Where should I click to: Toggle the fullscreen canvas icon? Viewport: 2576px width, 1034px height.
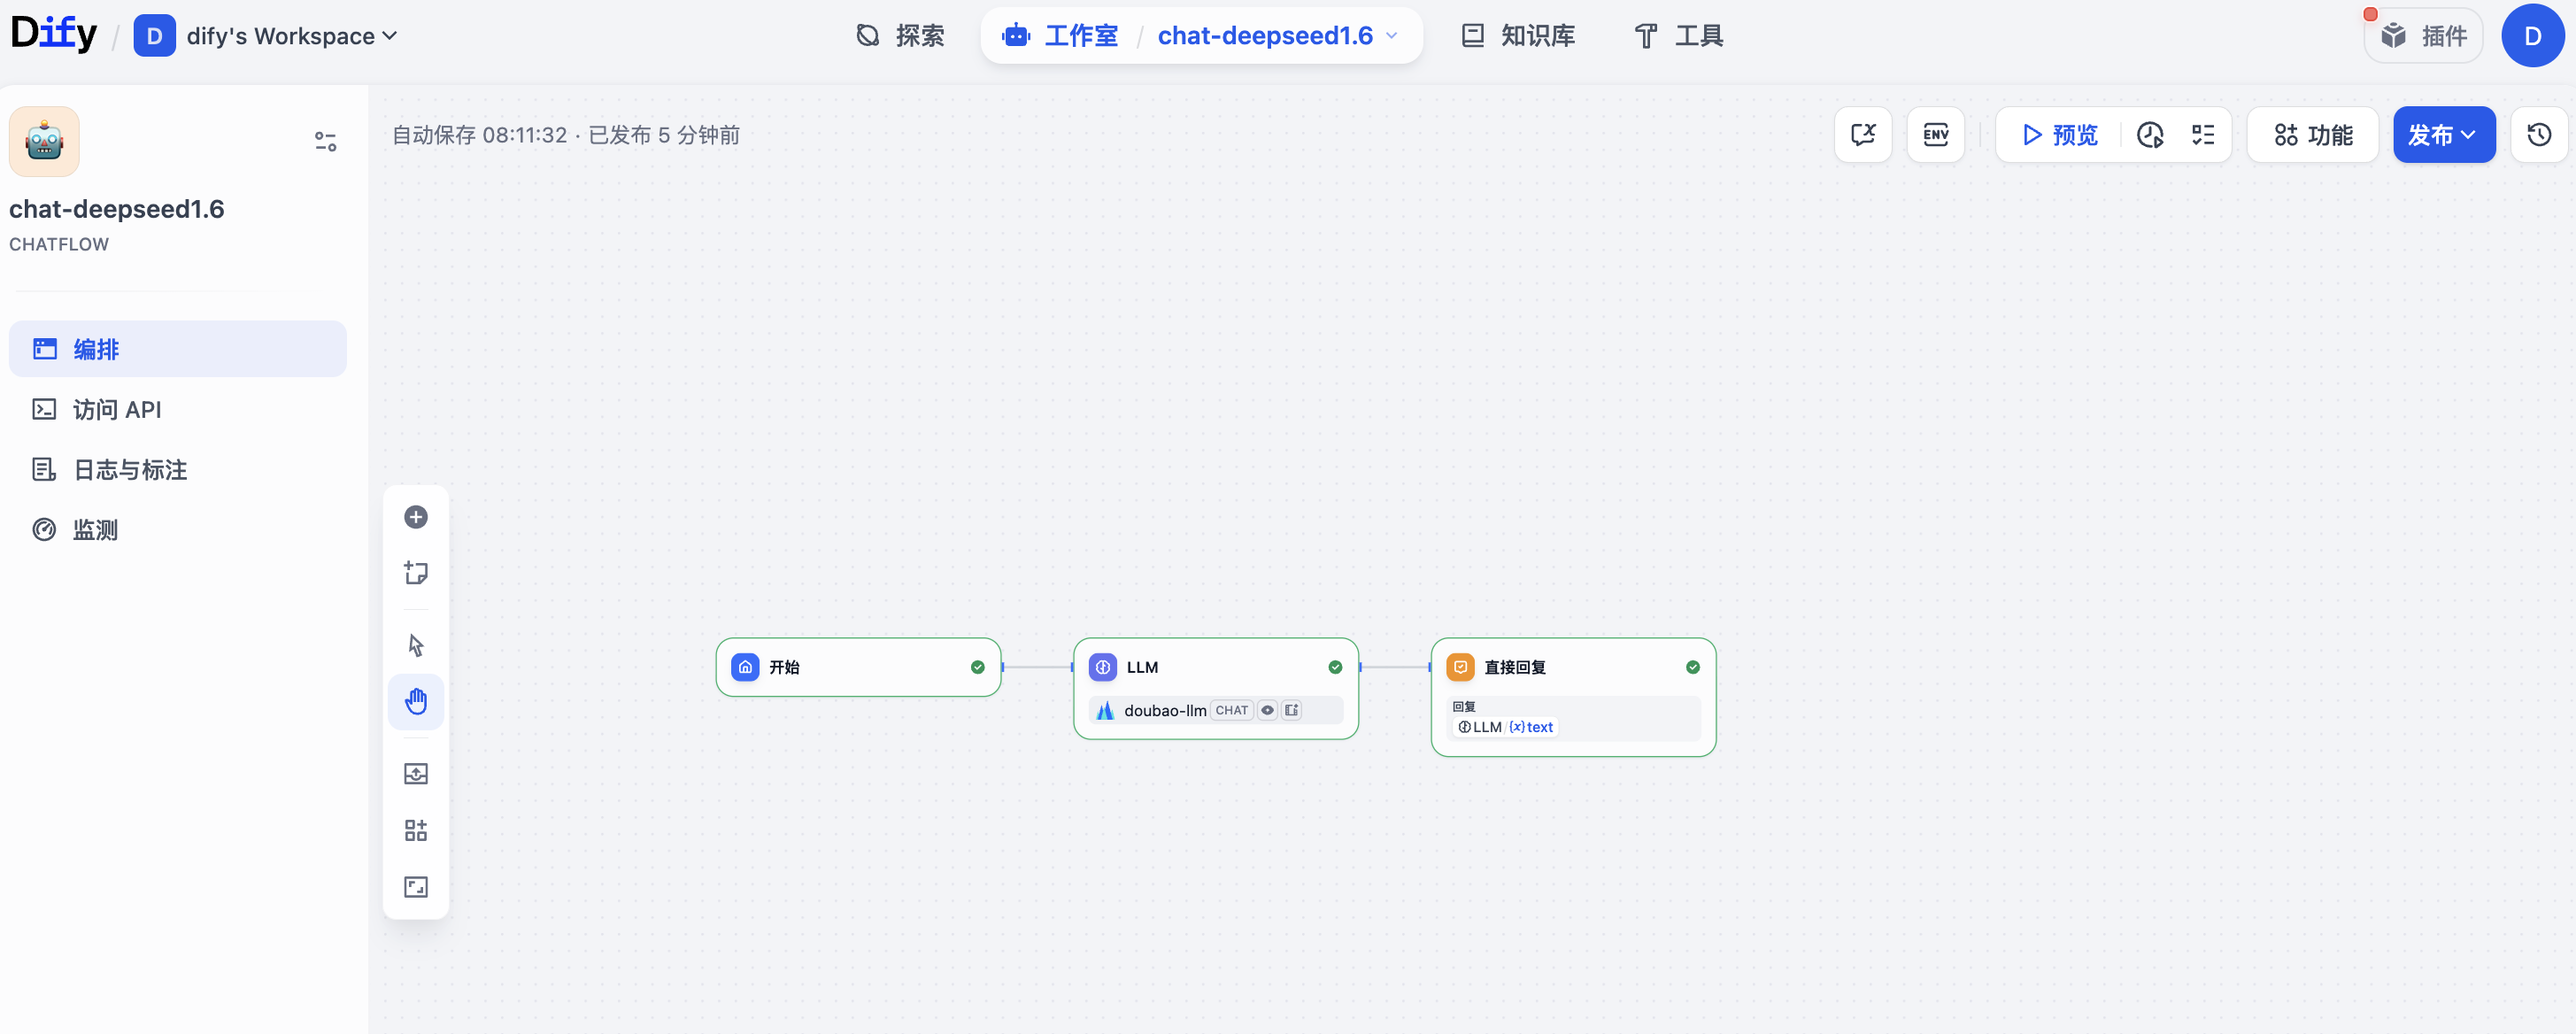(x=416, y=887)
